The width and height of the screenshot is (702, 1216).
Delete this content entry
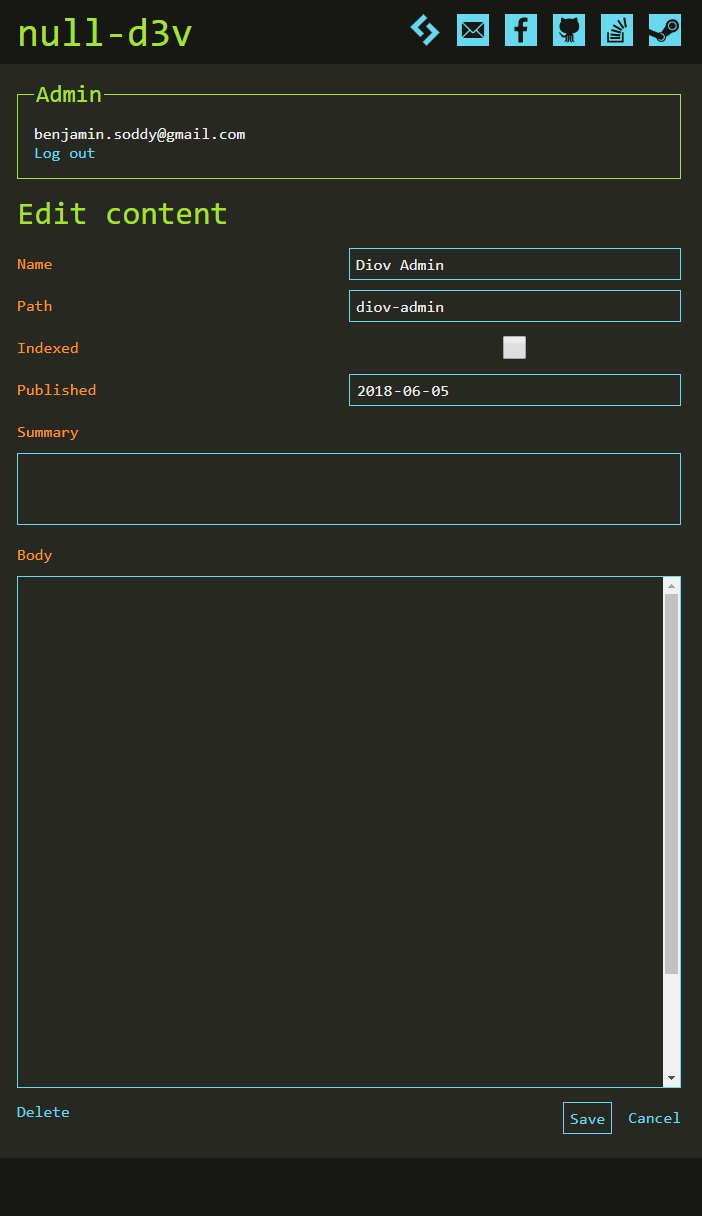point(43,1112)
